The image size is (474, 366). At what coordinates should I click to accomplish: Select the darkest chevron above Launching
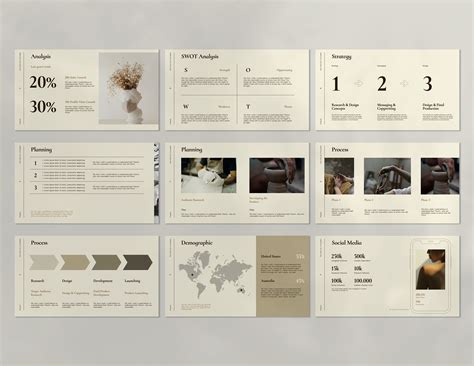point(138,262)
